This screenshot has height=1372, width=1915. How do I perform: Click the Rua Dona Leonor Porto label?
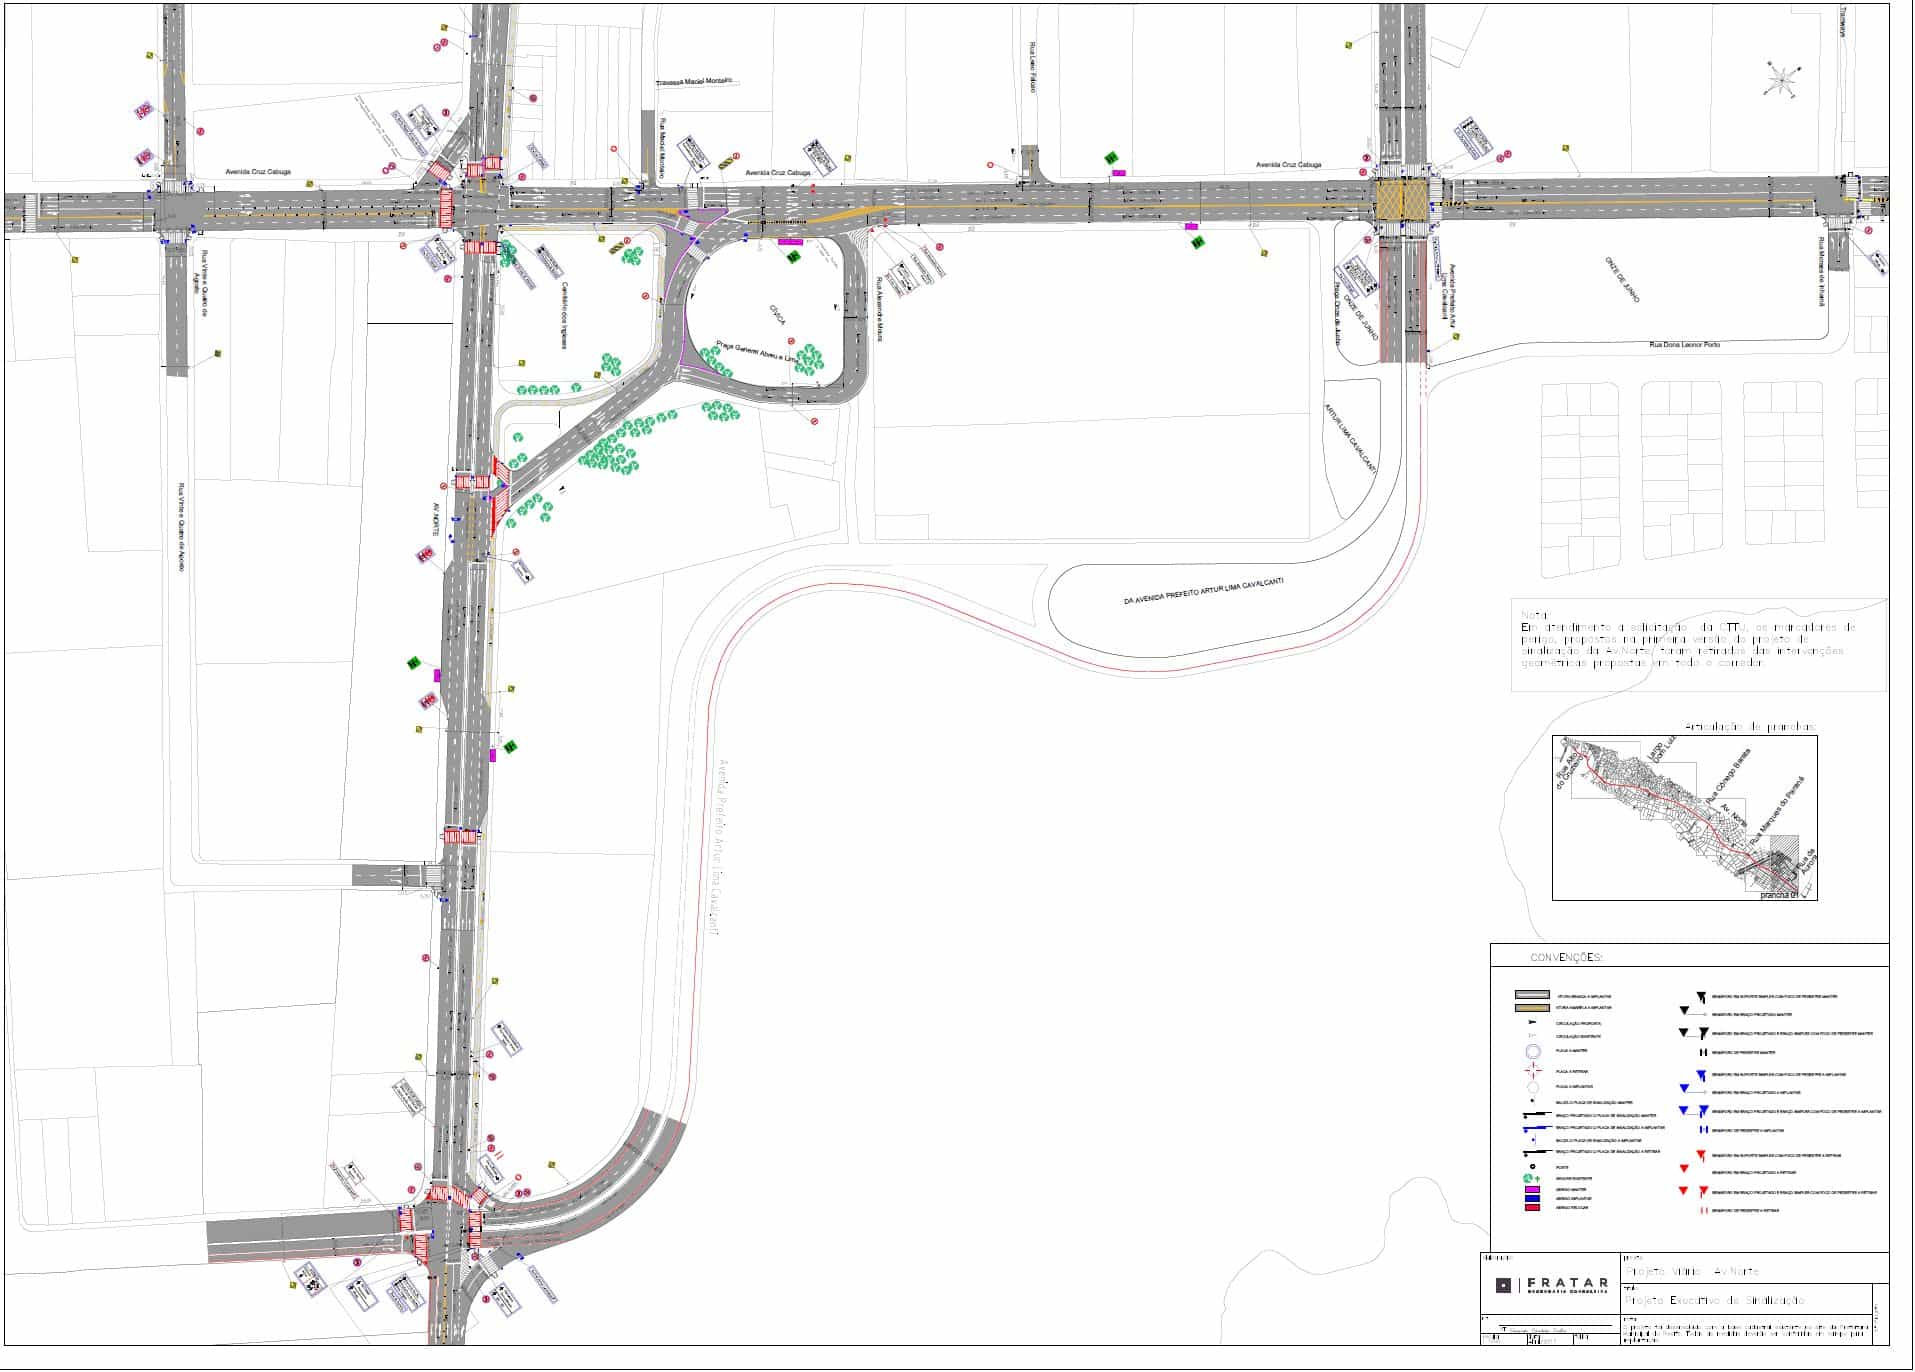[x=1685, y=345]
